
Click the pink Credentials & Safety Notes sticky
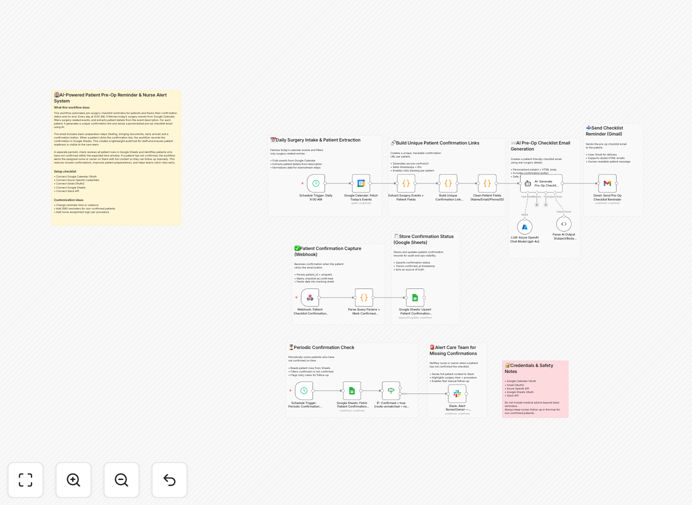coord(535,389)
